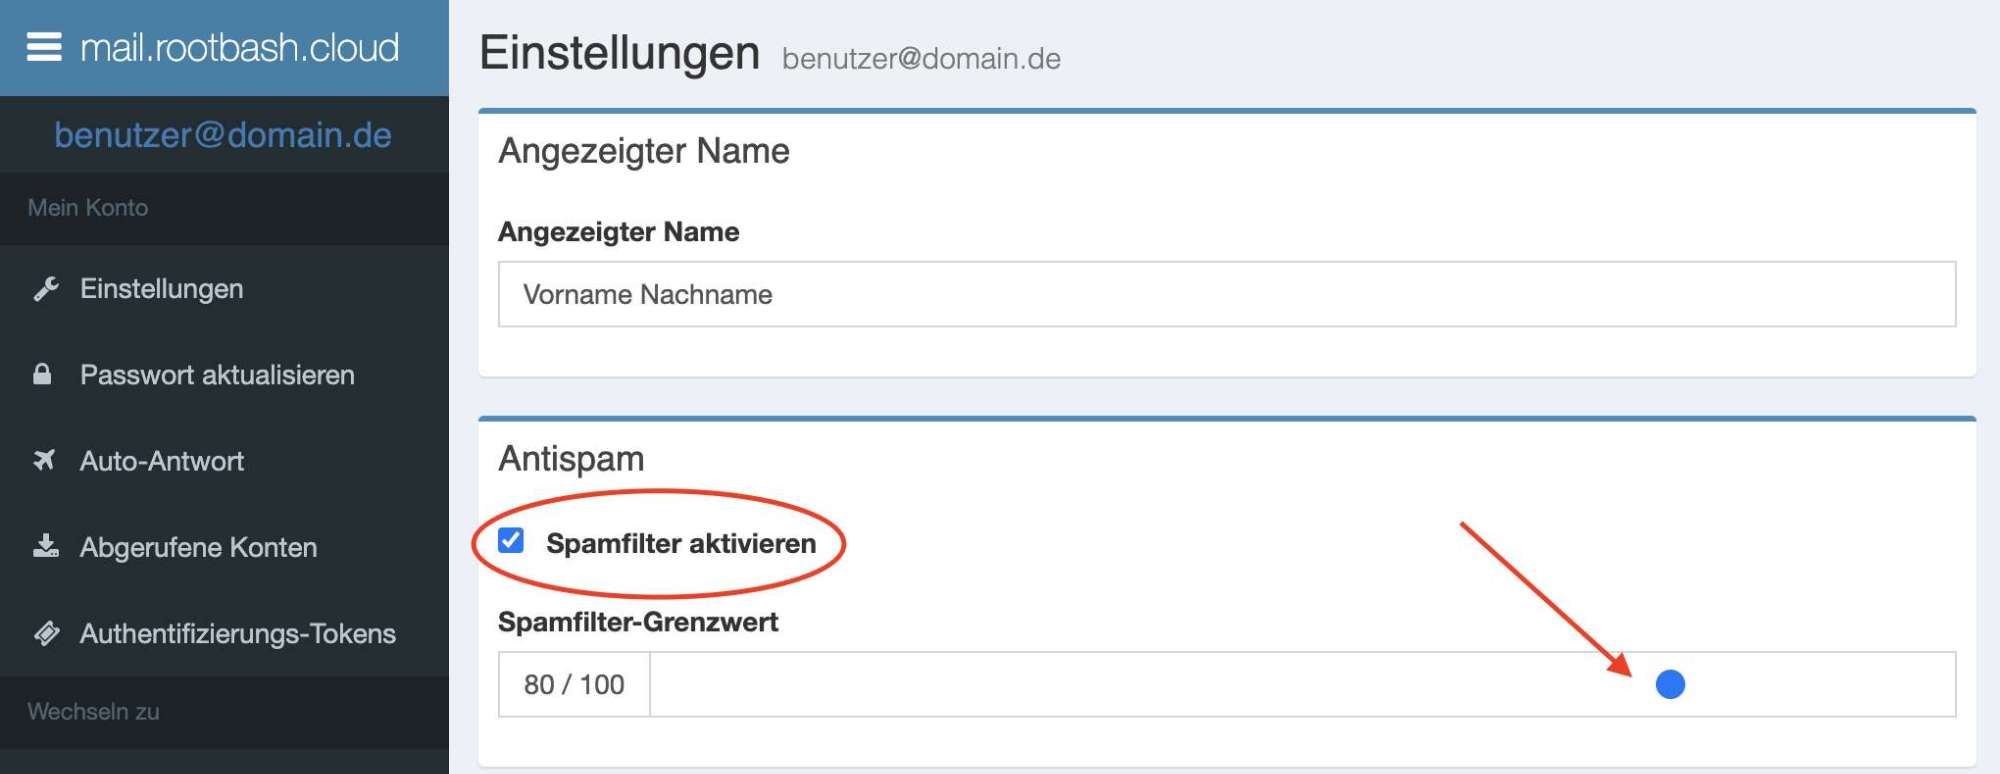Open the Einstellungen menu item

point(162,289)
